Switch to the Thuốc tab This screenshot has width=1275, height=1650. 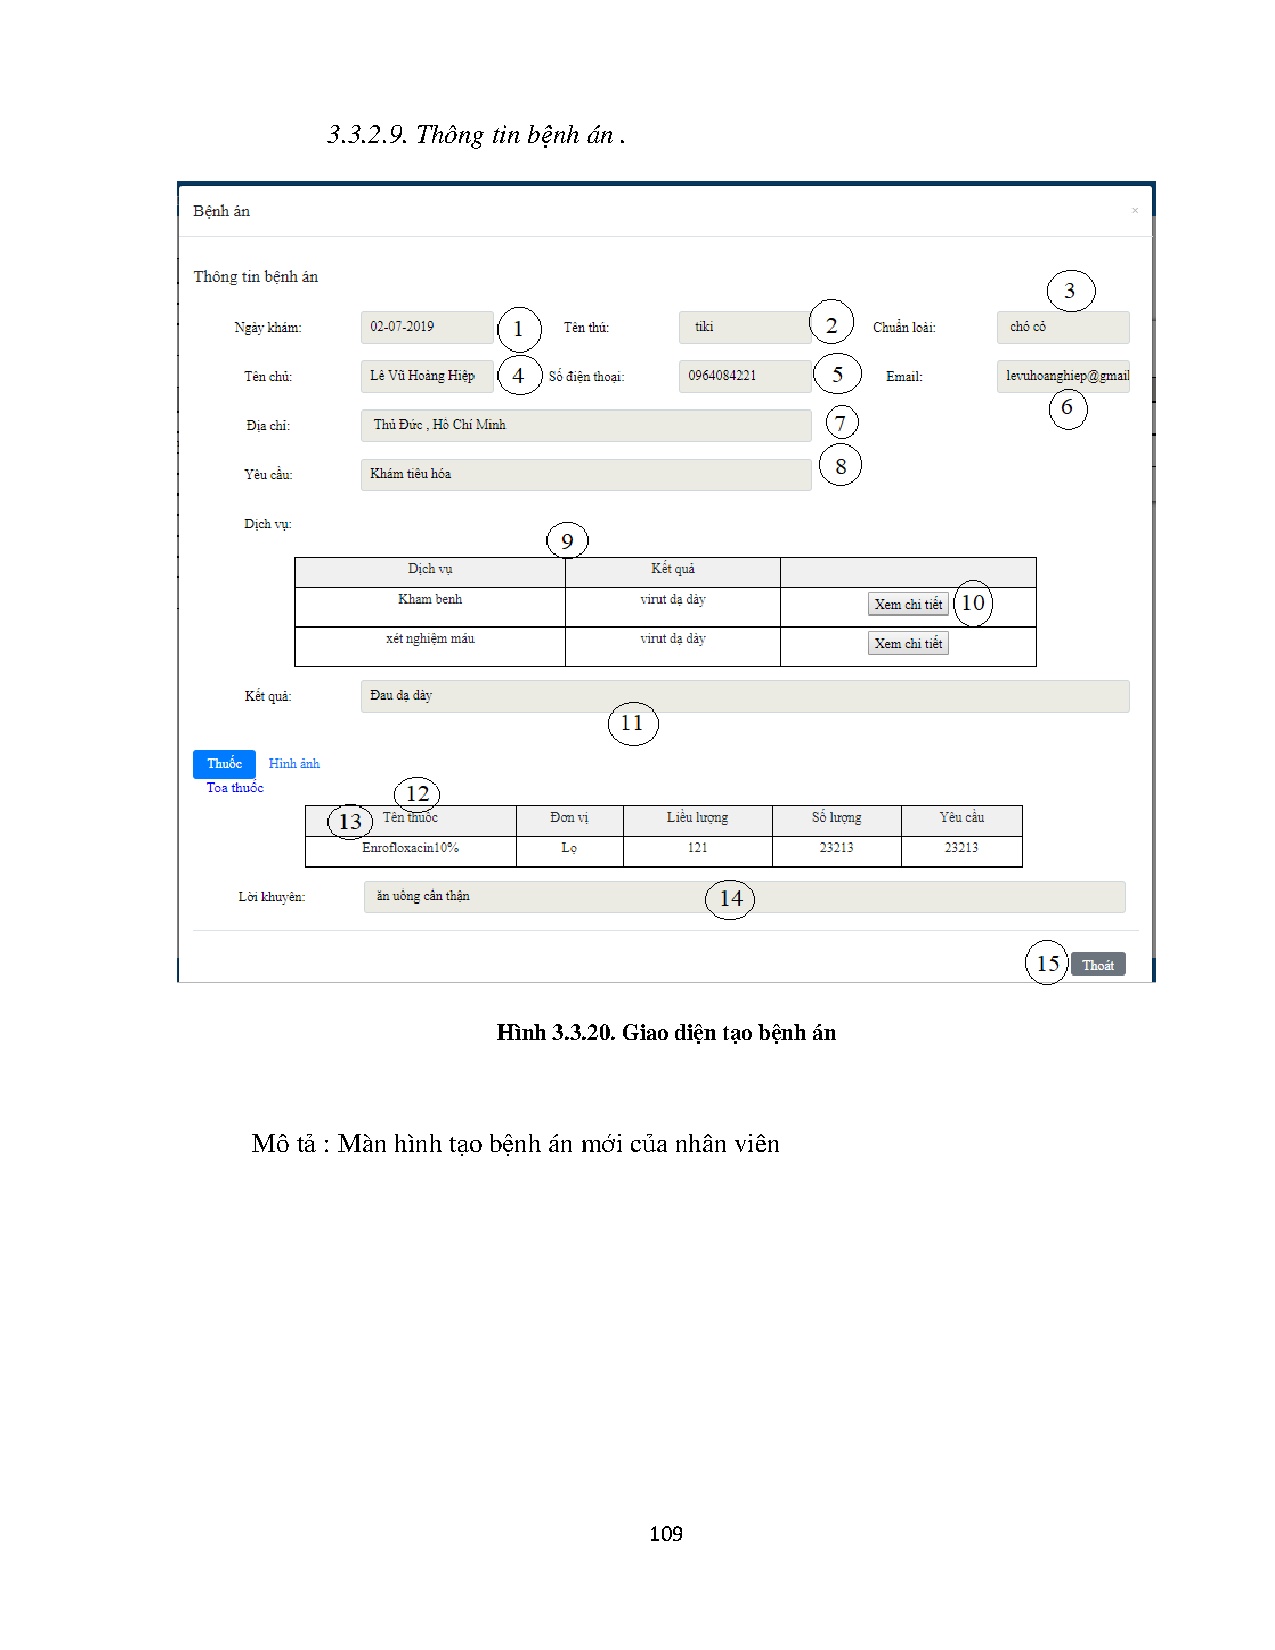click(x=224, y=764)
